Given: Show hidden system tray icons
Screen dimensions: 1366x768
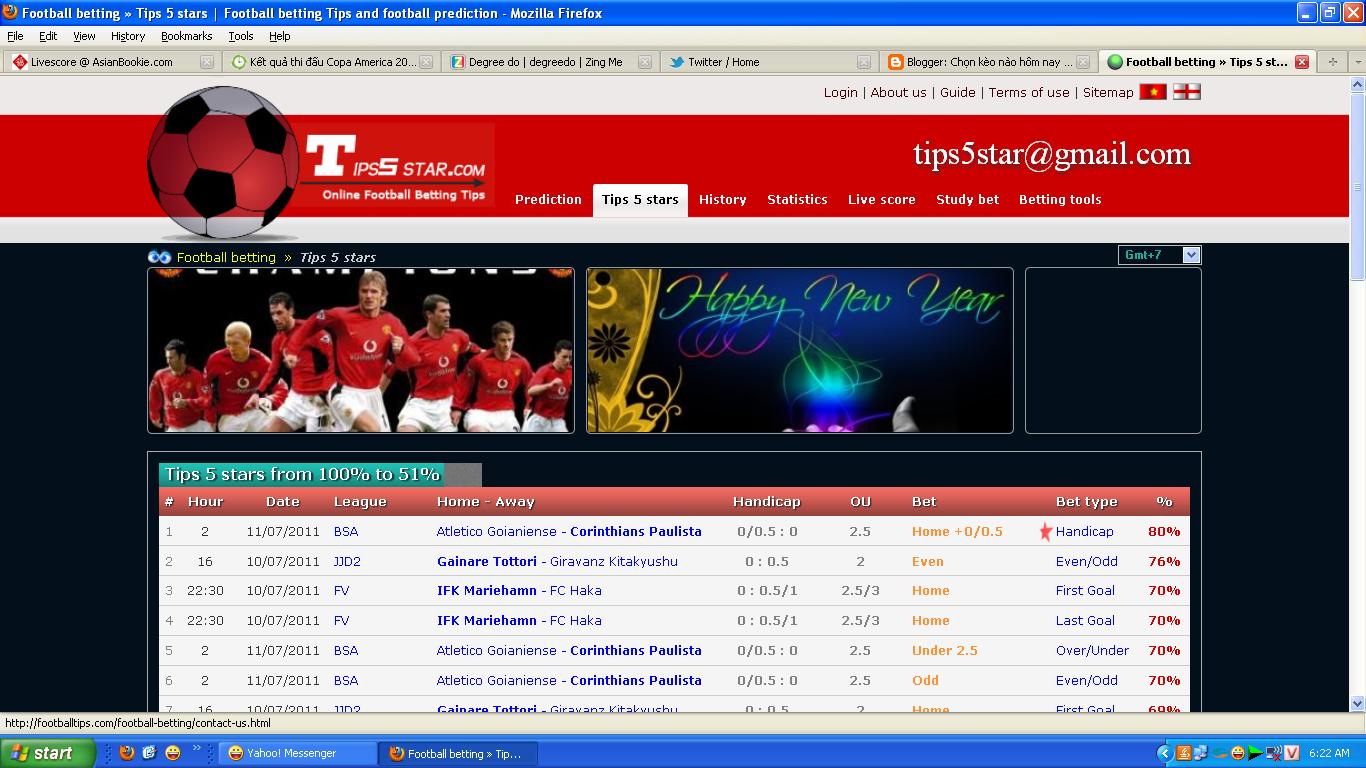Looking at the screenshot, I should 1164,753.
